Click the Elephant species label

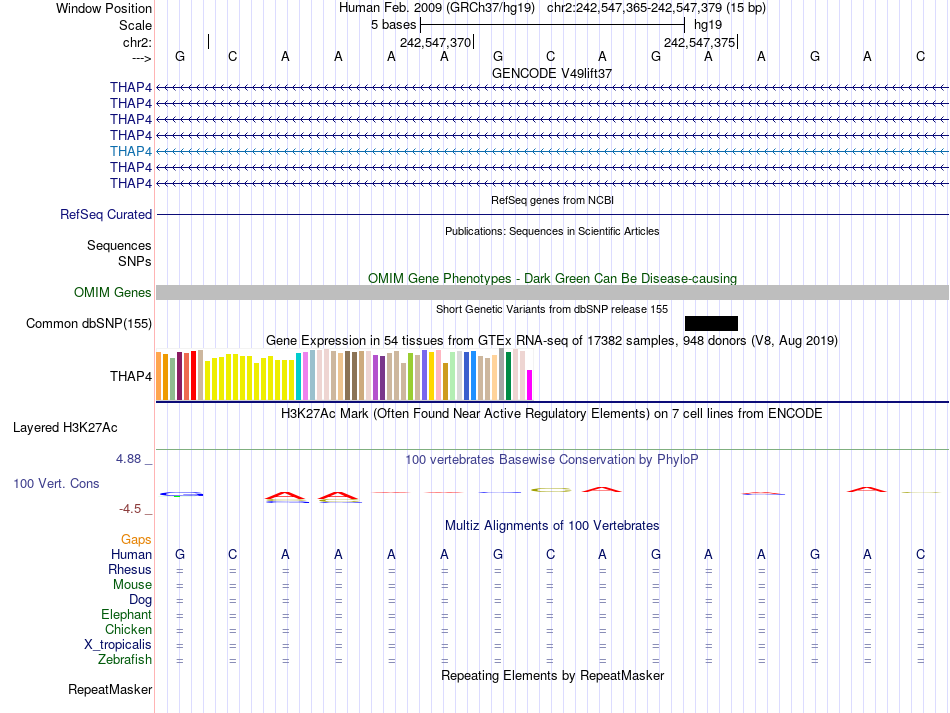(x=127, y=614)
